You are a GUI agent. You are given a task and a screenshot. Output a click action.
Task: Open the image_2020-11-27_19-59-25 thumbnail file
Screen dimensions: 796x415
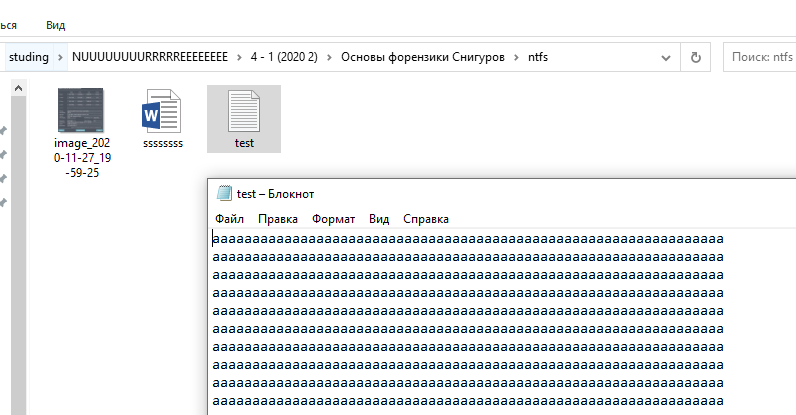point(81,111)
